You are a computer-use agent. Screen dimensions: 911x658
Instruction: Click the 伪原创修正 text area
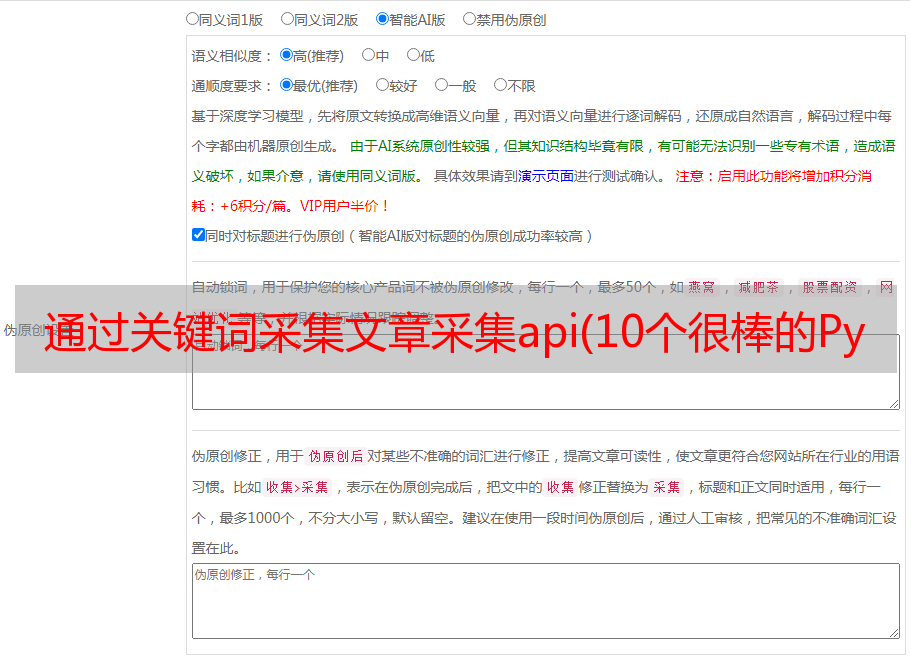(x=545, y=600)
